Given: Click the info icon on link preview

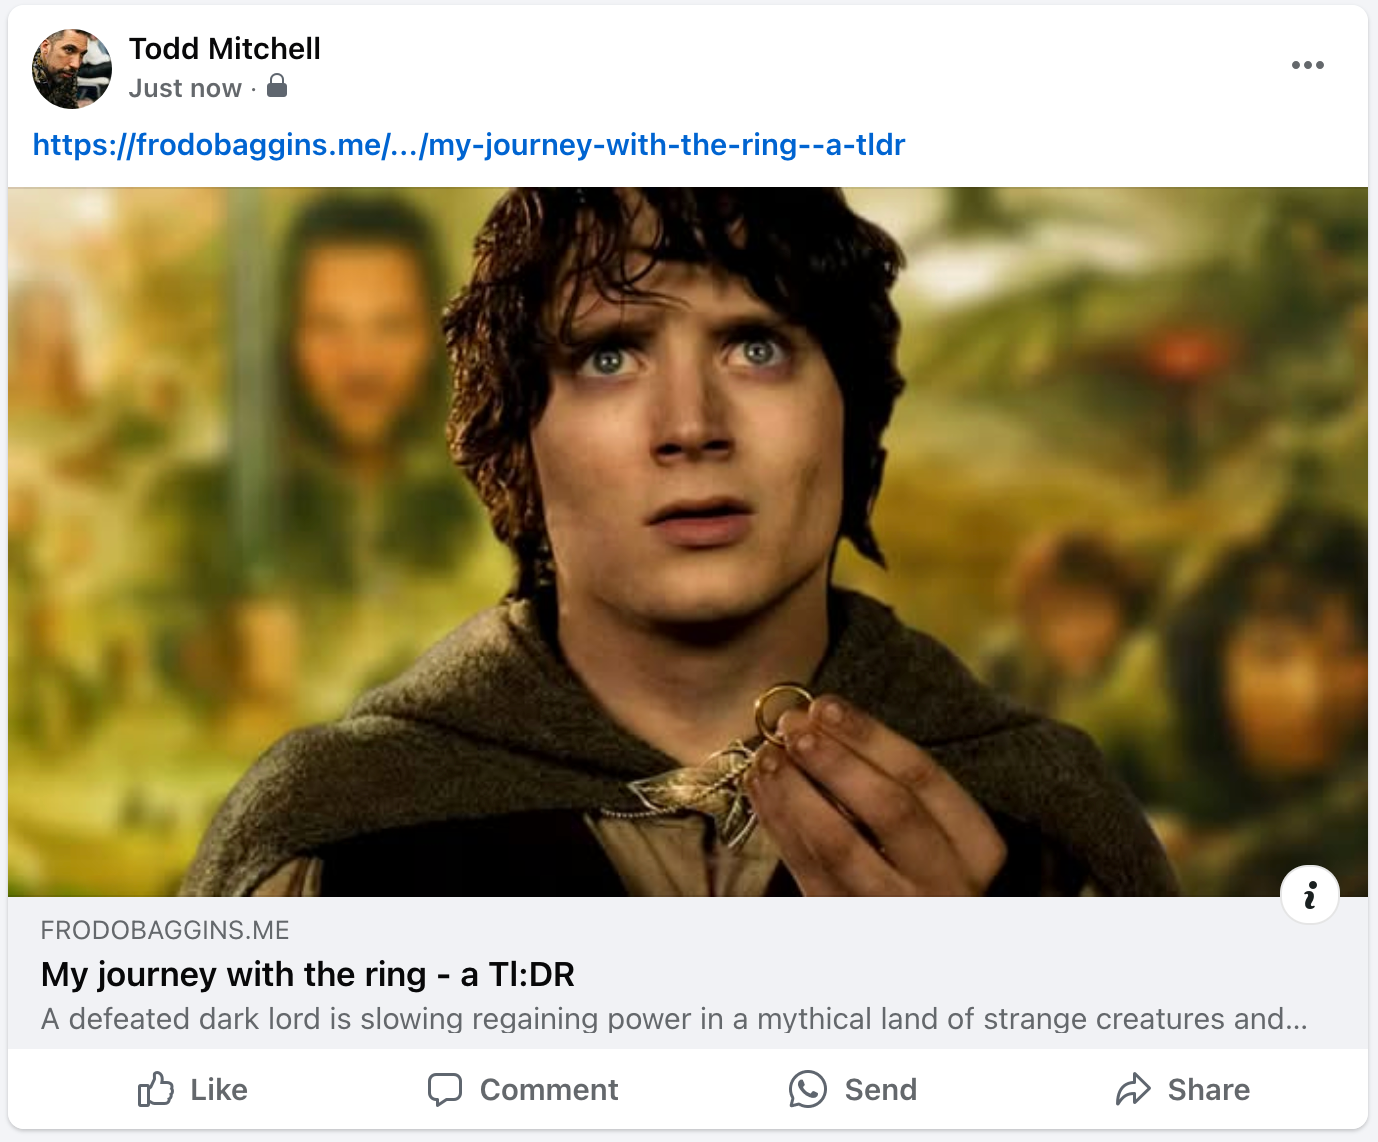Looking at the screenshot, I should coord(1309,895).
